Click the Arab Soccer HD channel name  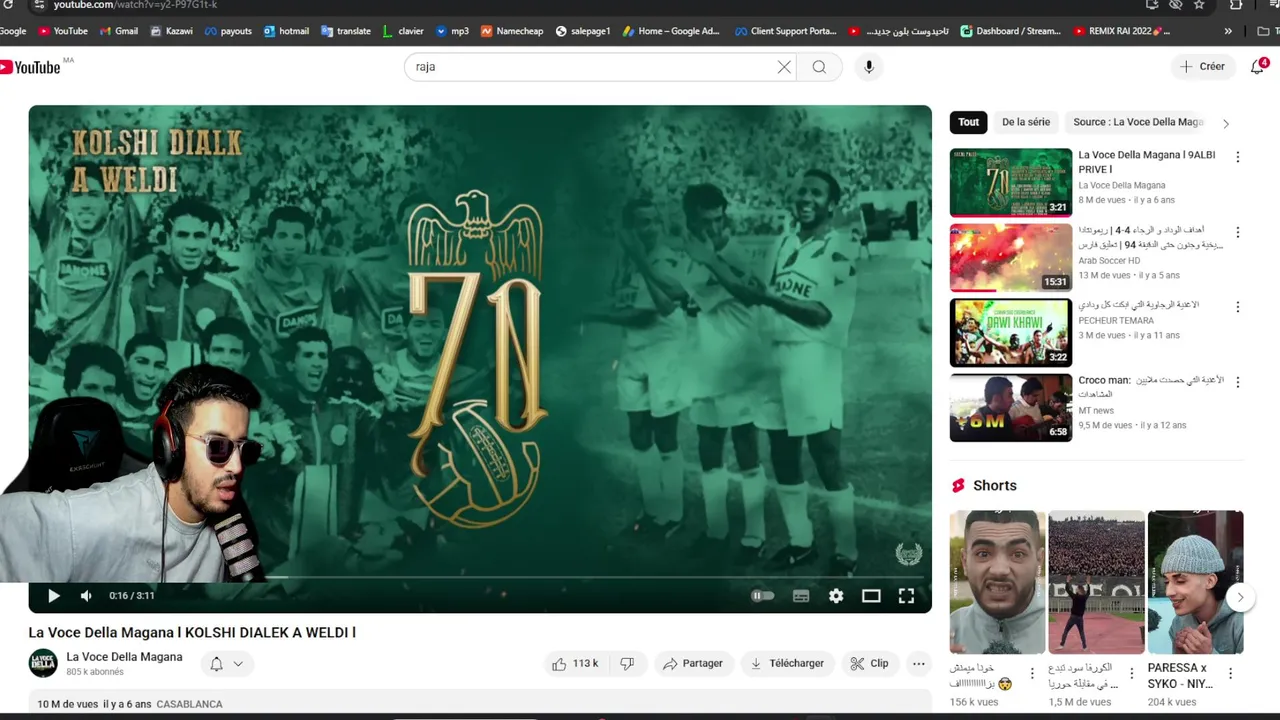pos(1109,260)
